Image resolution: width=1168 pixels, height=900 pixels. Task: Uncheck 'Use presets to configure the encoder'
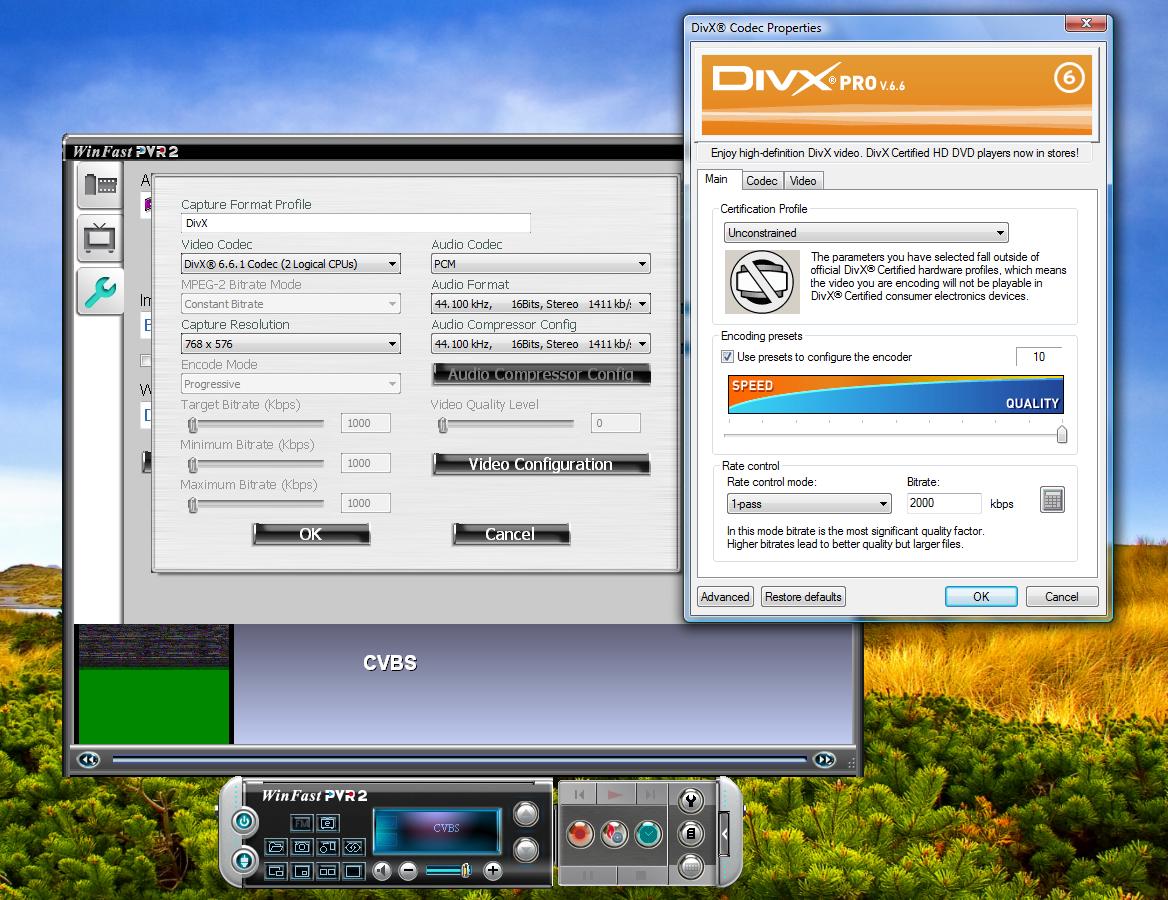[x=727, y=357]
